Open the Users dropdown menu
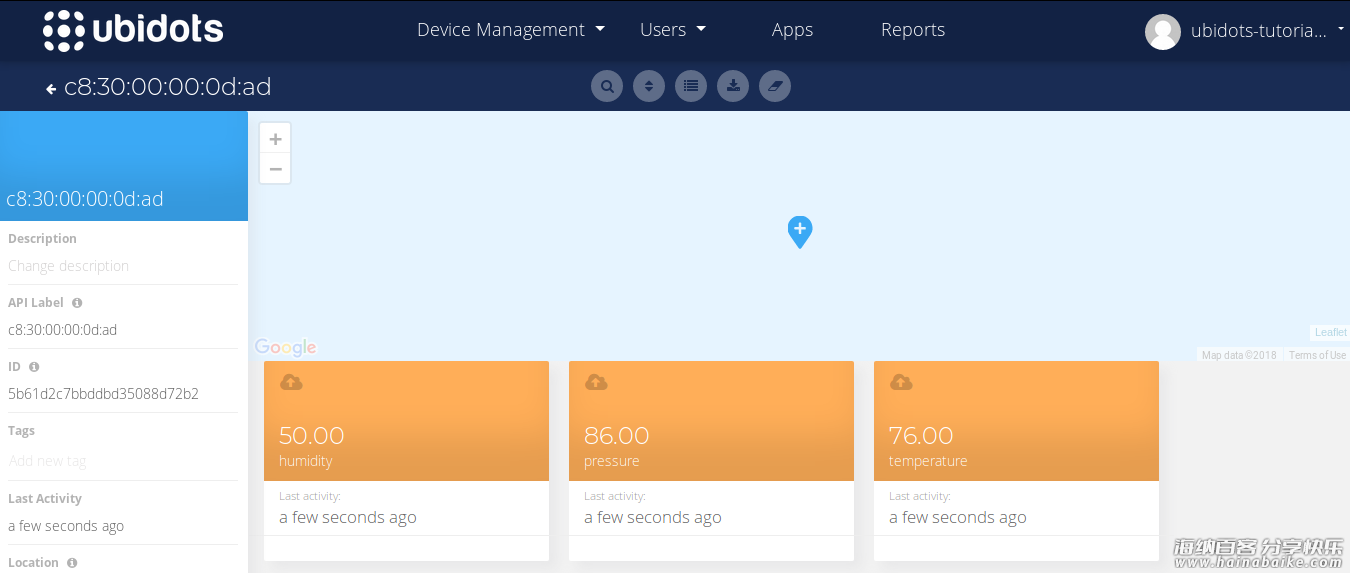 (x=672, y=30)
